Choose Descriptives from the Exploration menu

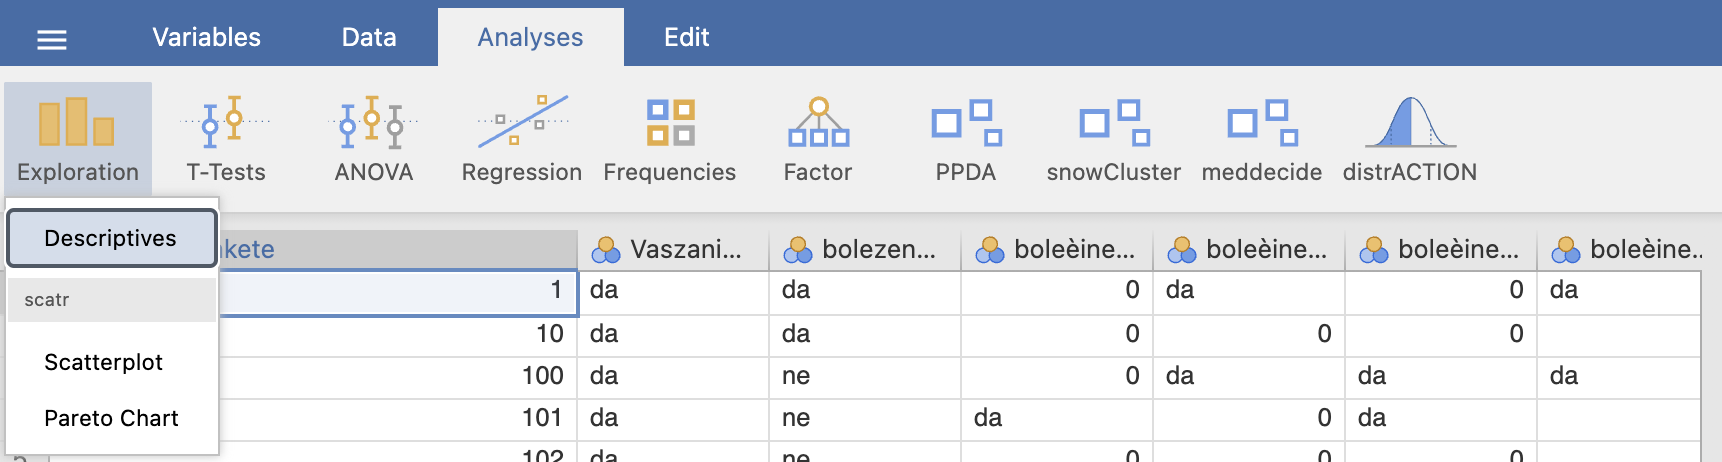(111, 238)
